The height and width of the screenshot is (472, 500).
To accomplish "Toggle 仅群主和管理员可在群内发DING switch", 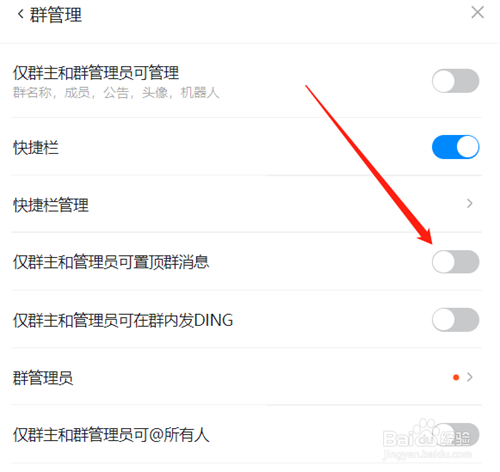I will click(455, 320).
